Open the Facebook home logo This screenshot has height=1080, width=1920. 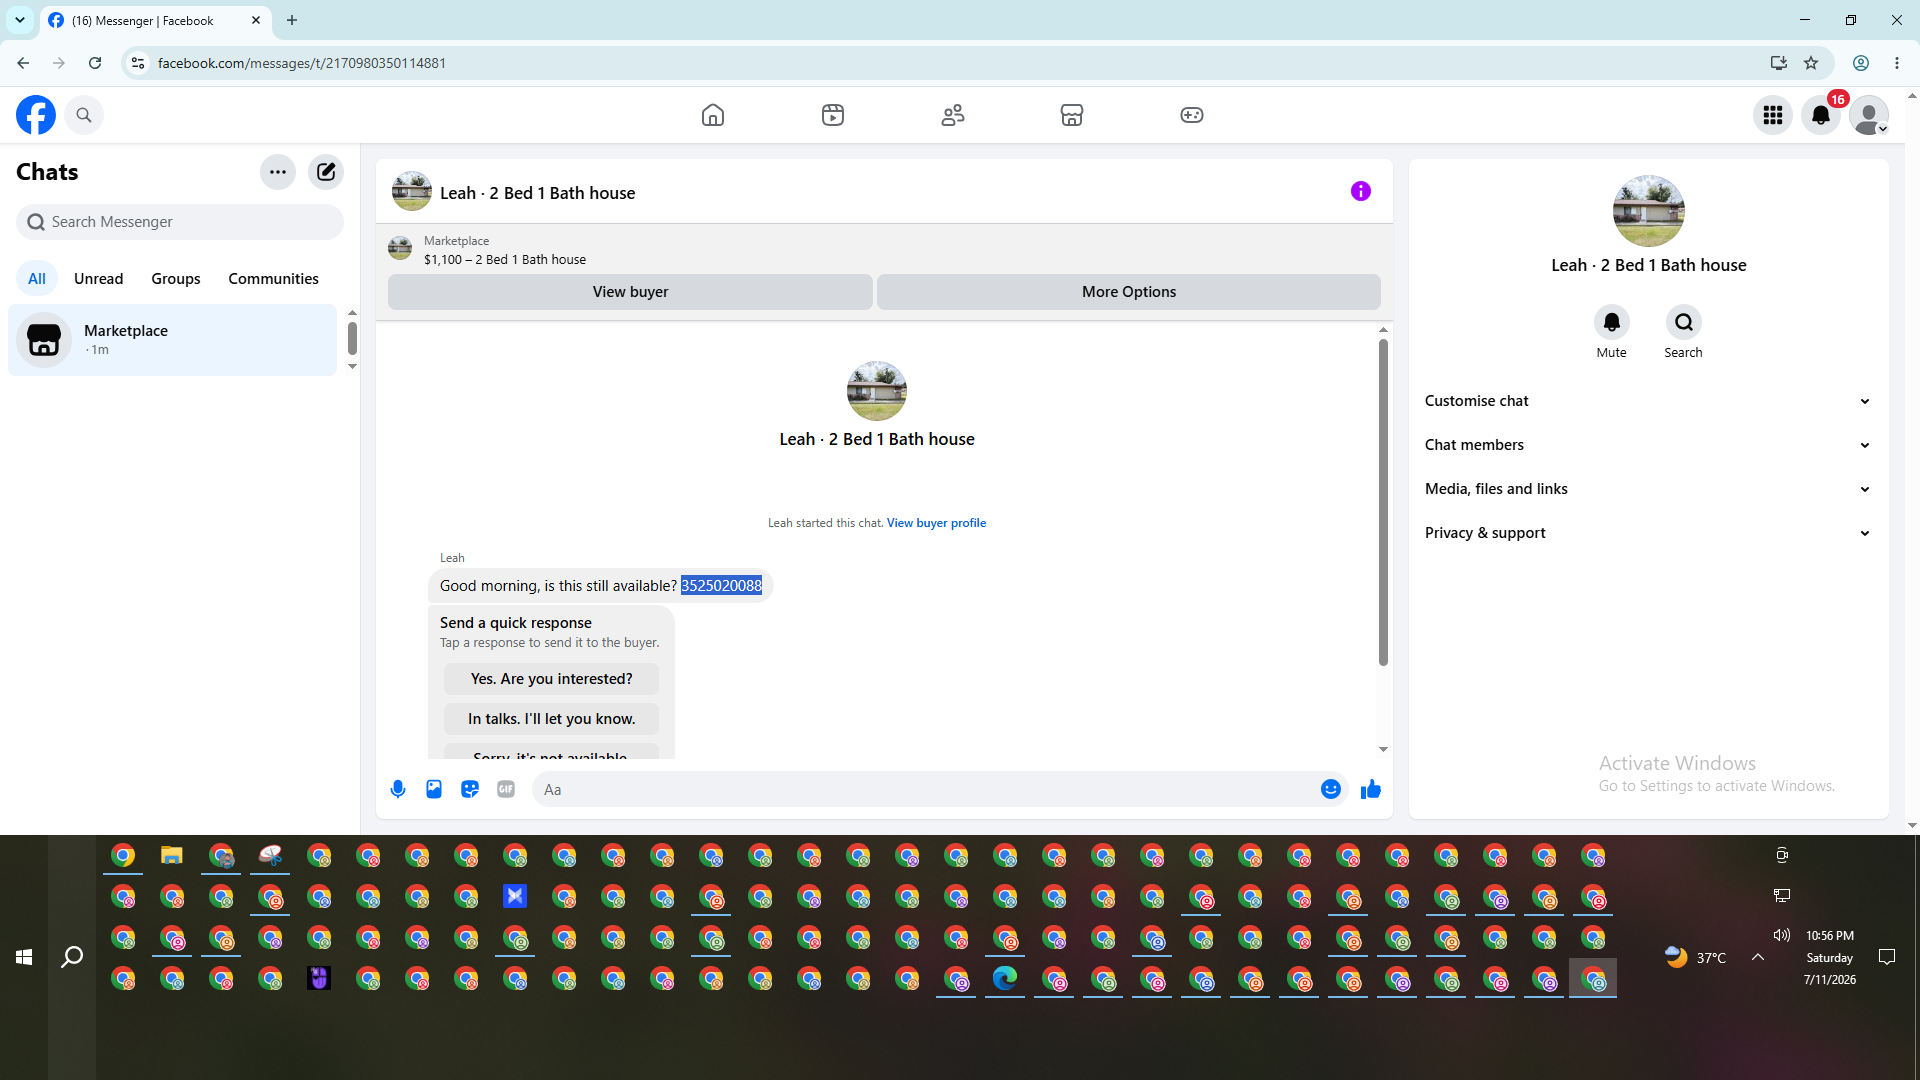click(x=36, y=115)
